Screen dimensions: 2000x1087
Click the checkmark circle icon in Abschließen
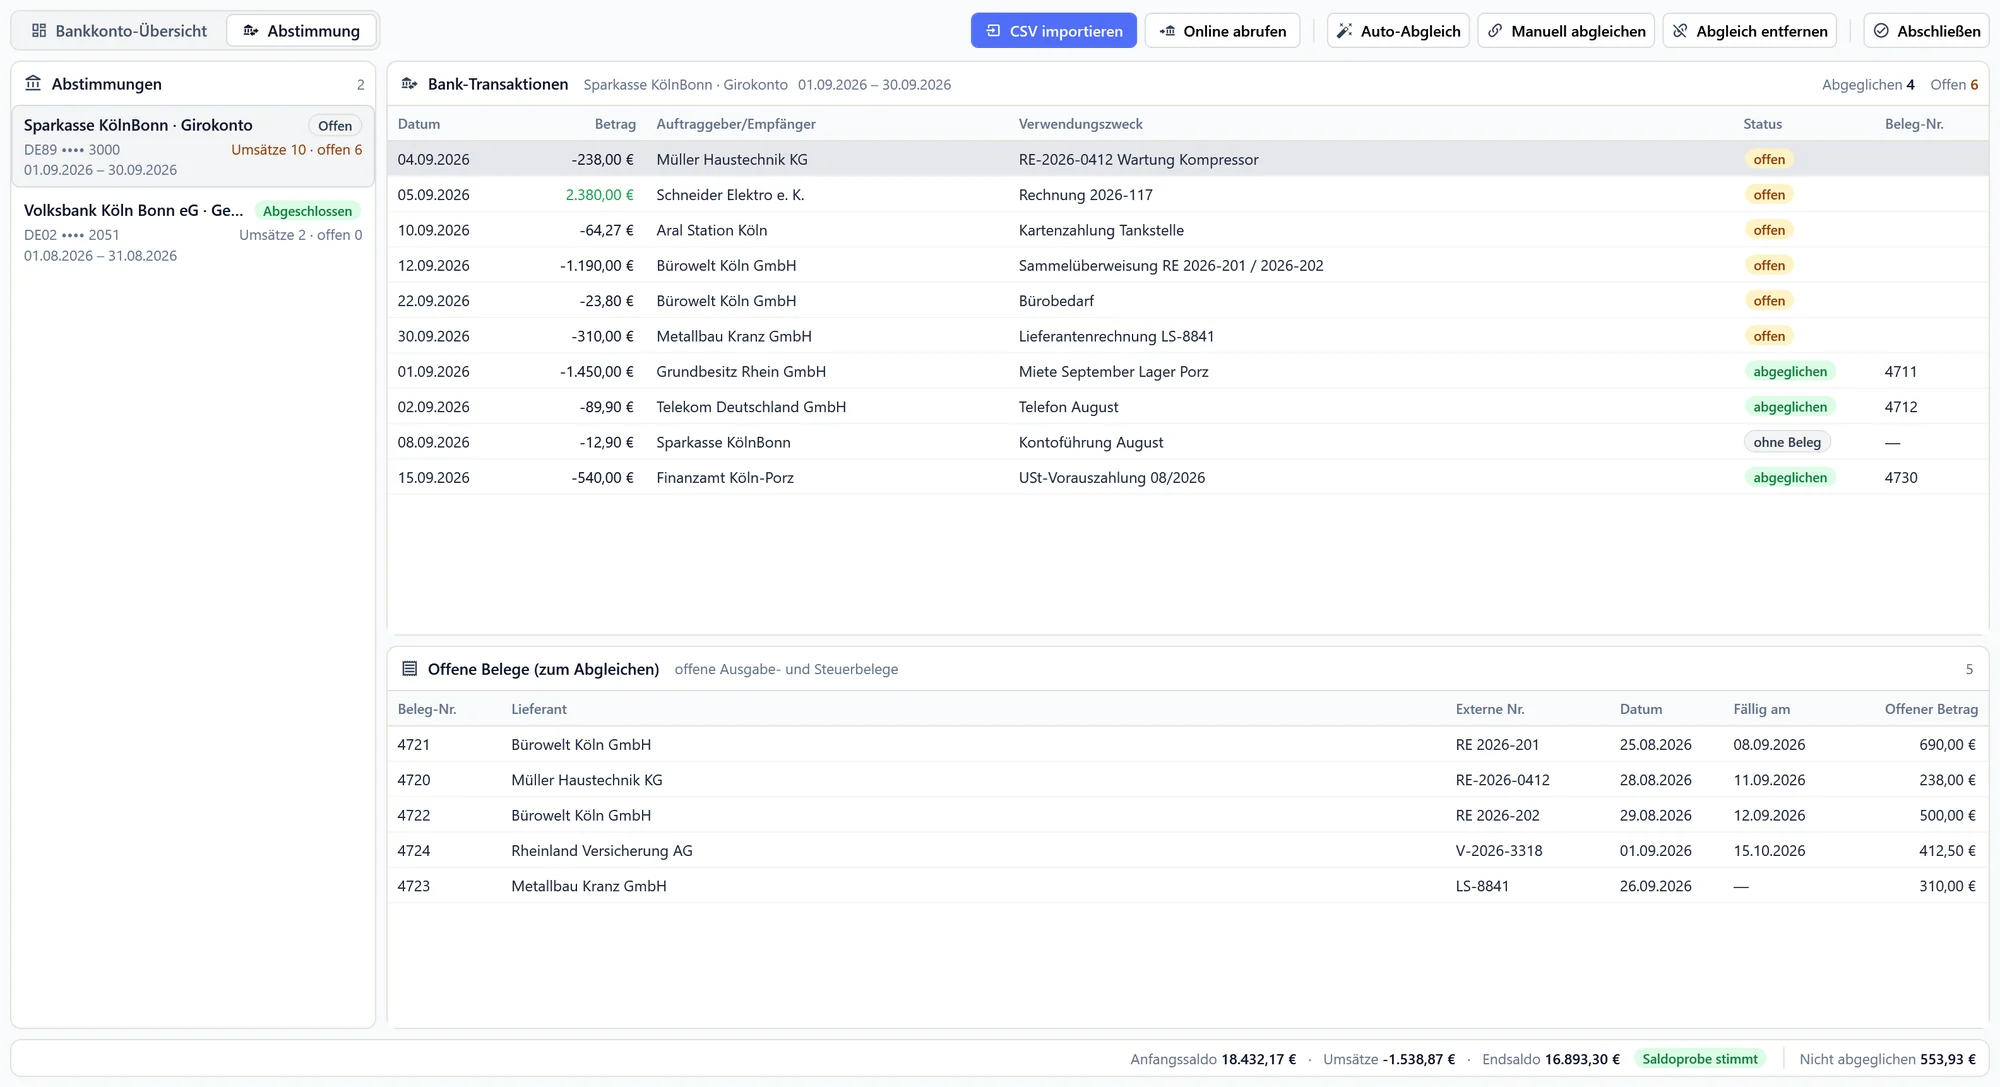coord(1881,31)
